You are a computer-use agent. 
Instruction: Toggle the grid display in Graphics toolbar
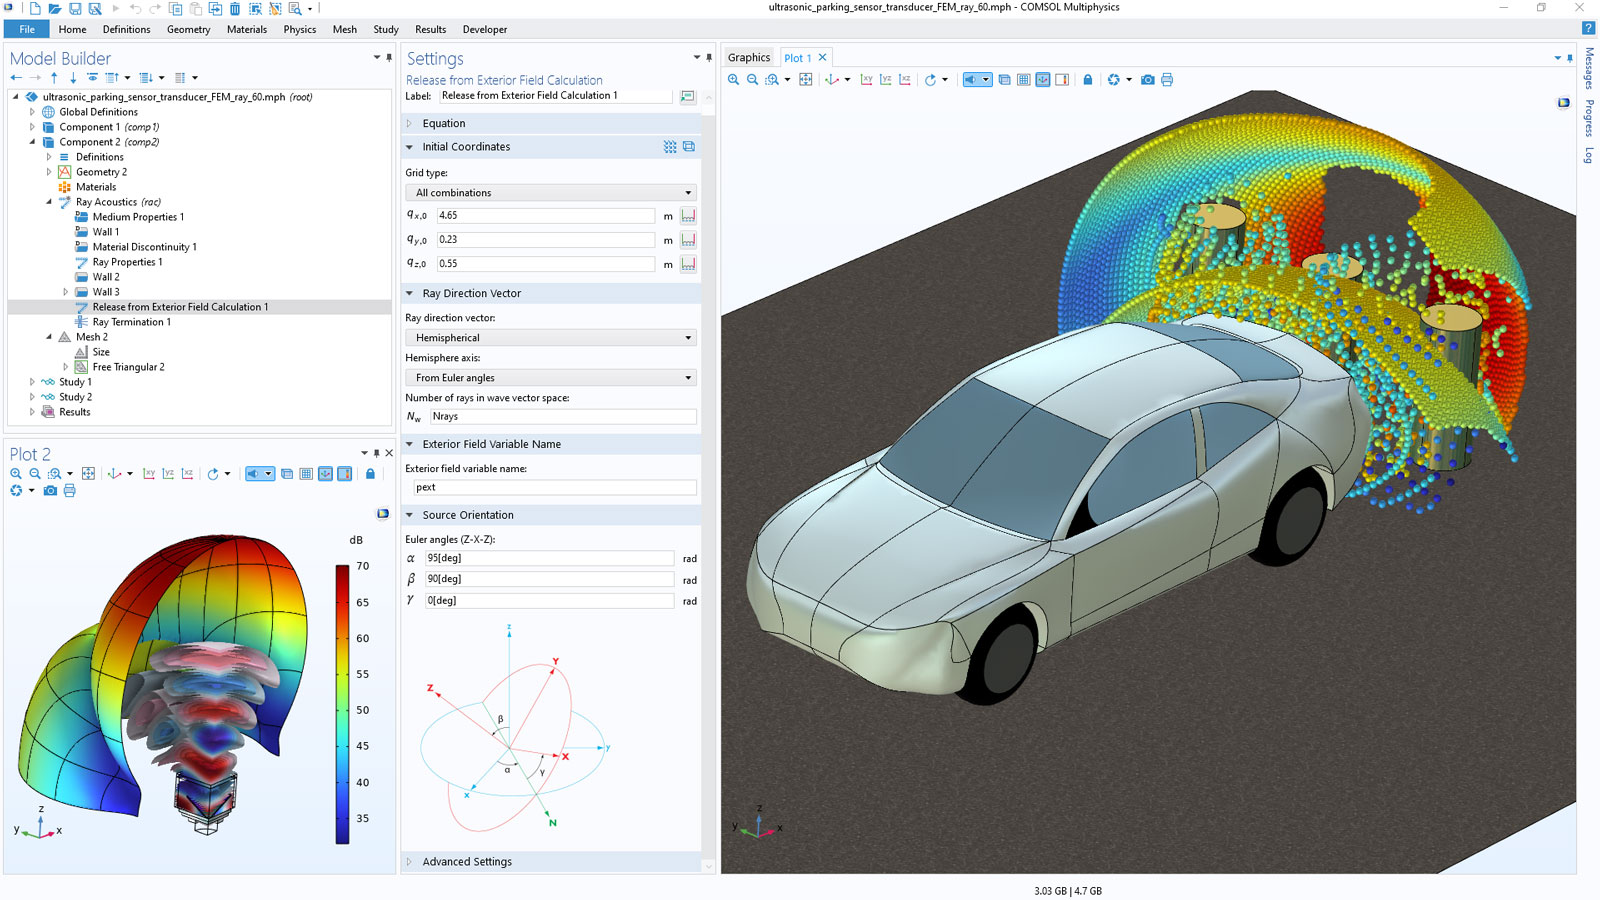(x=1023, y=80)
